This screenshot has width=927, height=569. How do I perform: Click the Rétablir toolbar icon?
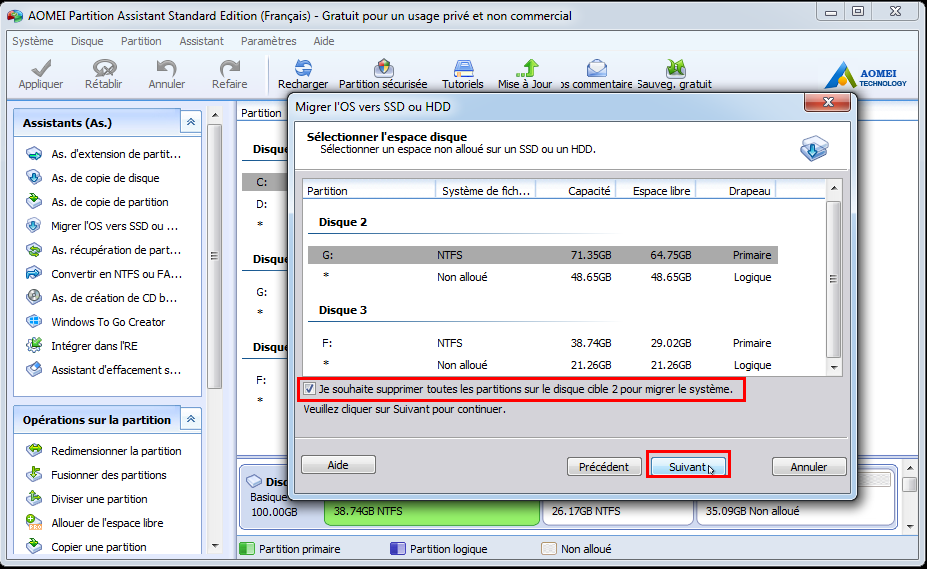(x=104, y=69)
